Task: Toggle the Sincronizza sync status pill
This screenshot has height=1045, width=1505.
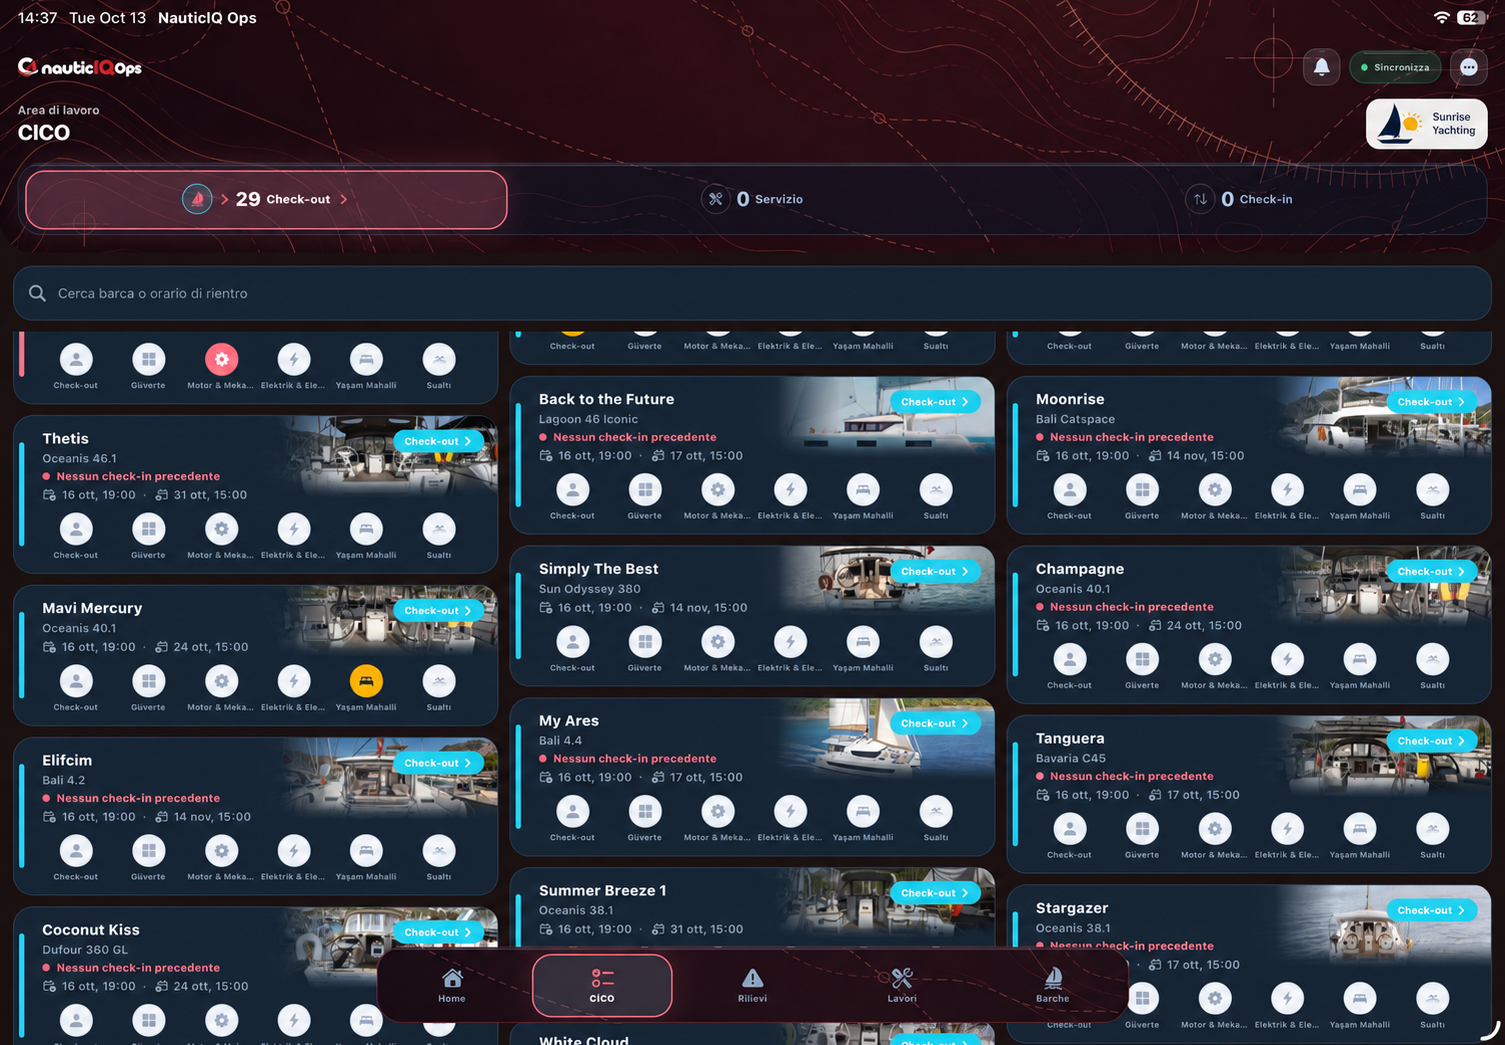Action: click(x=1395, y=67)
